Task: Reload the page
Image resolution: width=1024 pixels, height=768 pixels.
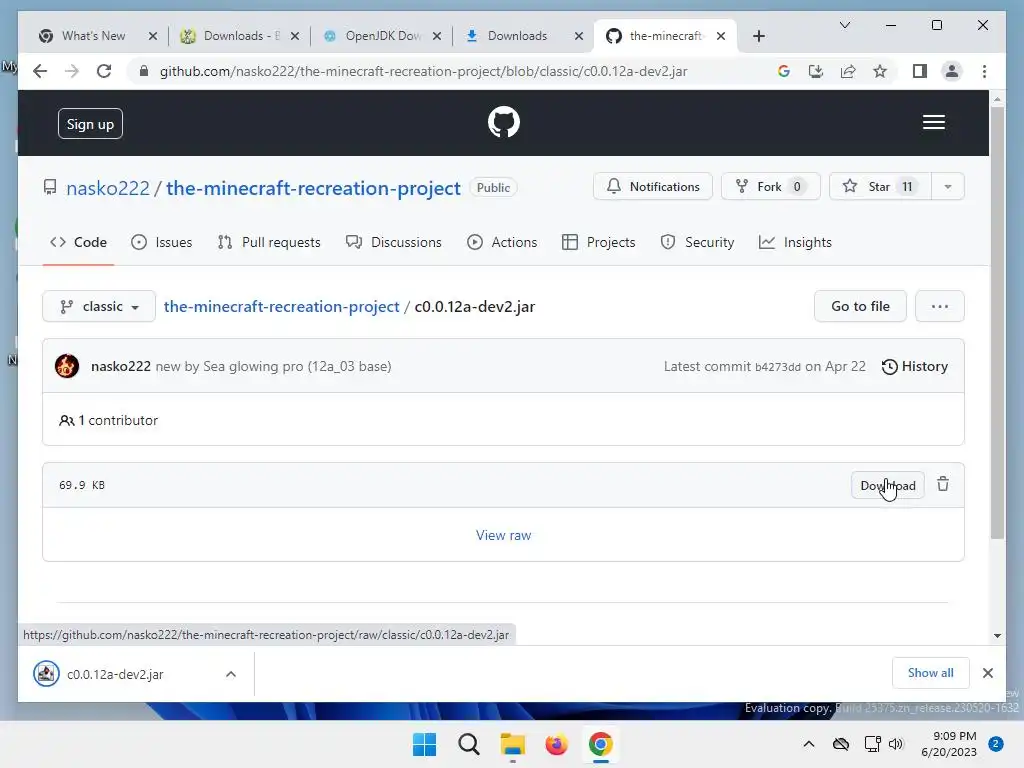Action: (104, 71)
